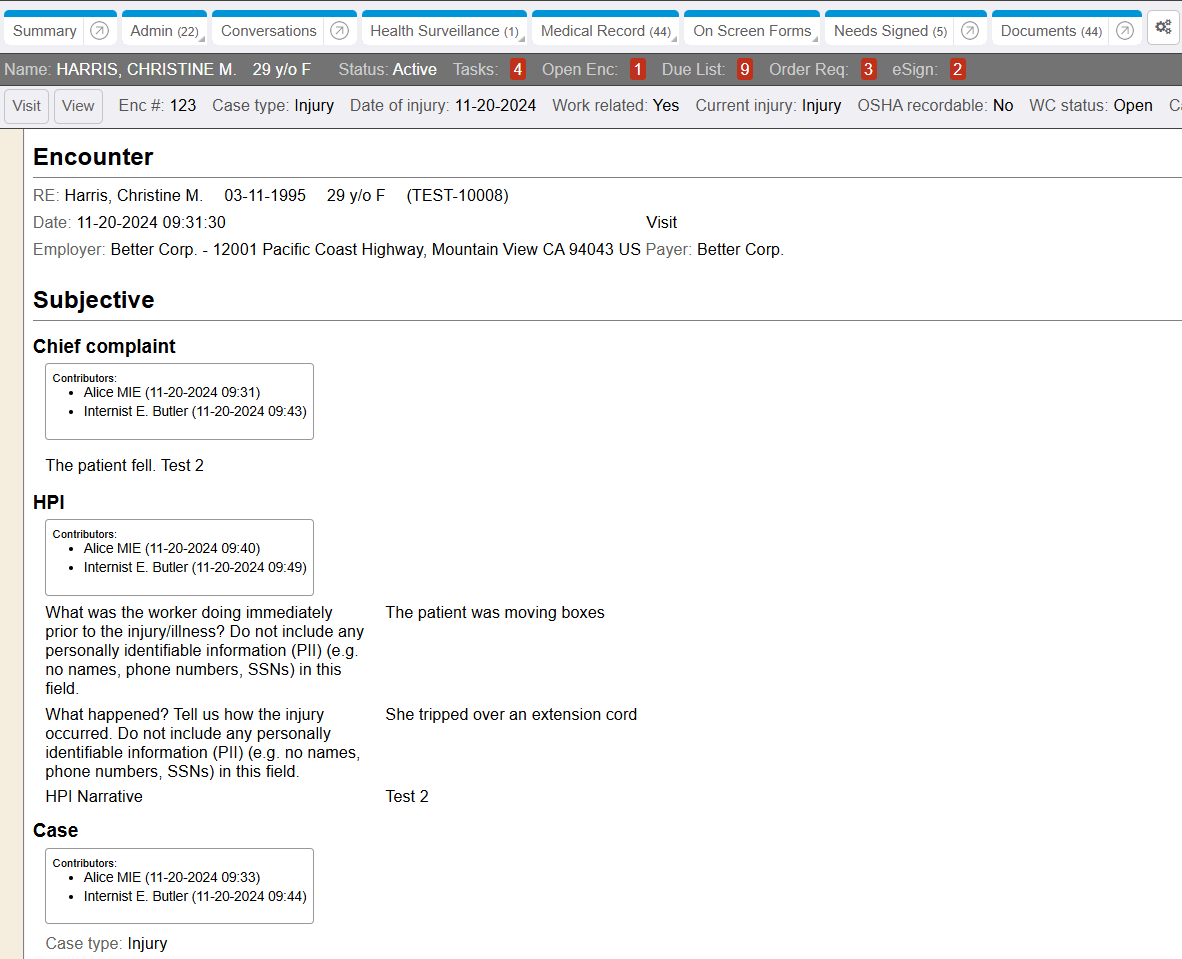Pop out the Conversations tab via arrow icon
The image size is (1182, 959).
[x=339, y=31]
